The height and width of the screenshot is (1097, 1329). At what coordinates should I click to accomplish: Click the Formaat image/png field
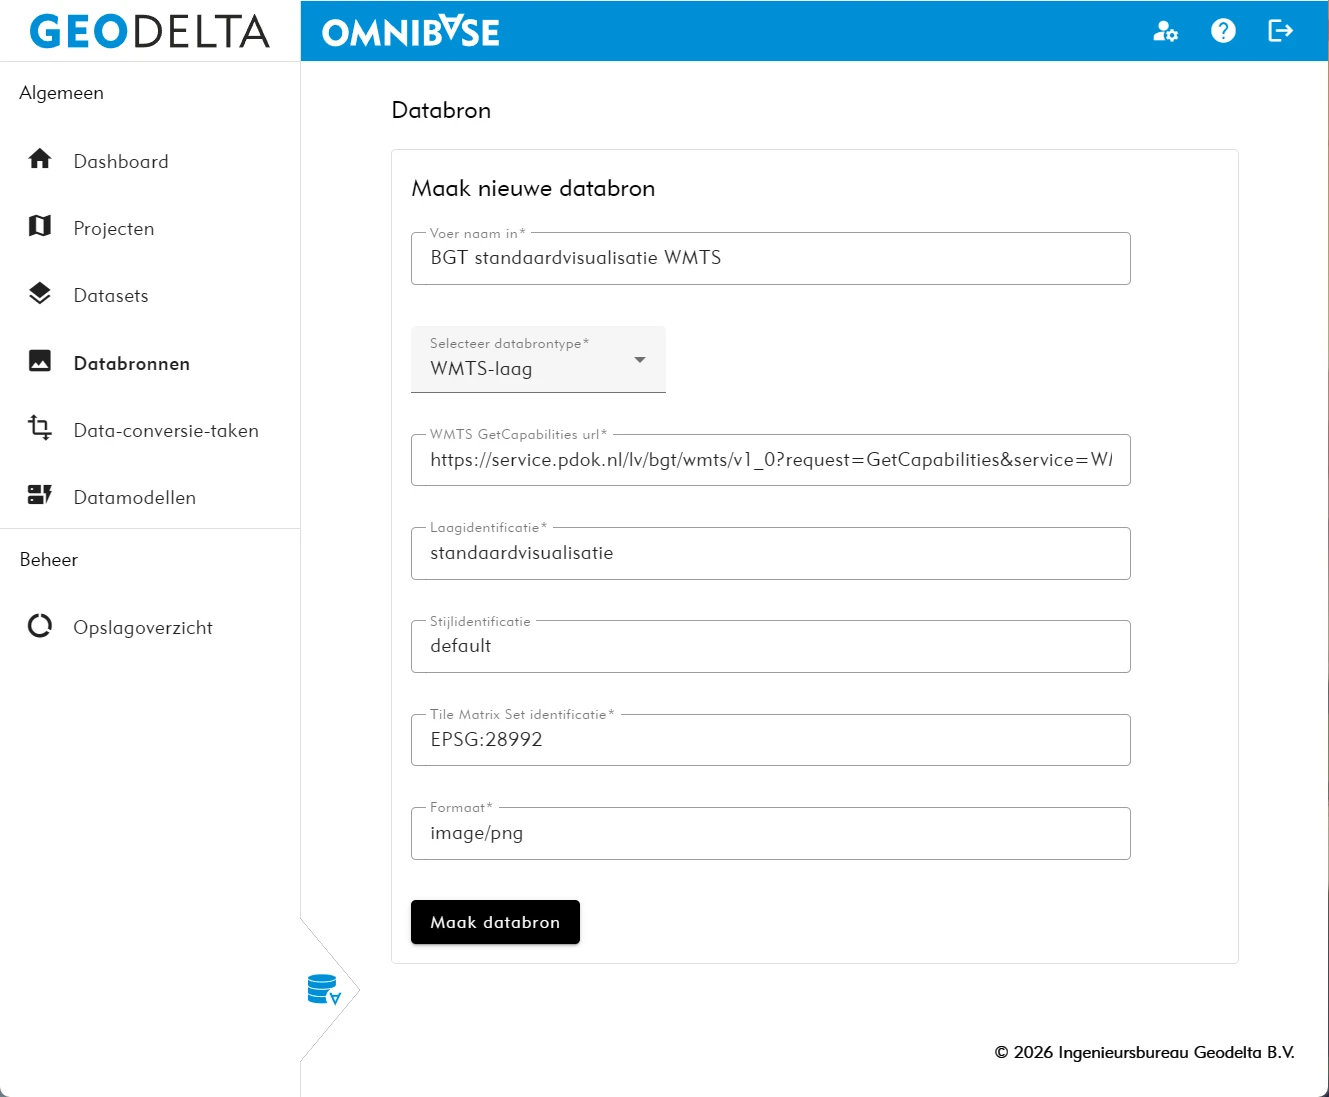click(x=770, y=834)
